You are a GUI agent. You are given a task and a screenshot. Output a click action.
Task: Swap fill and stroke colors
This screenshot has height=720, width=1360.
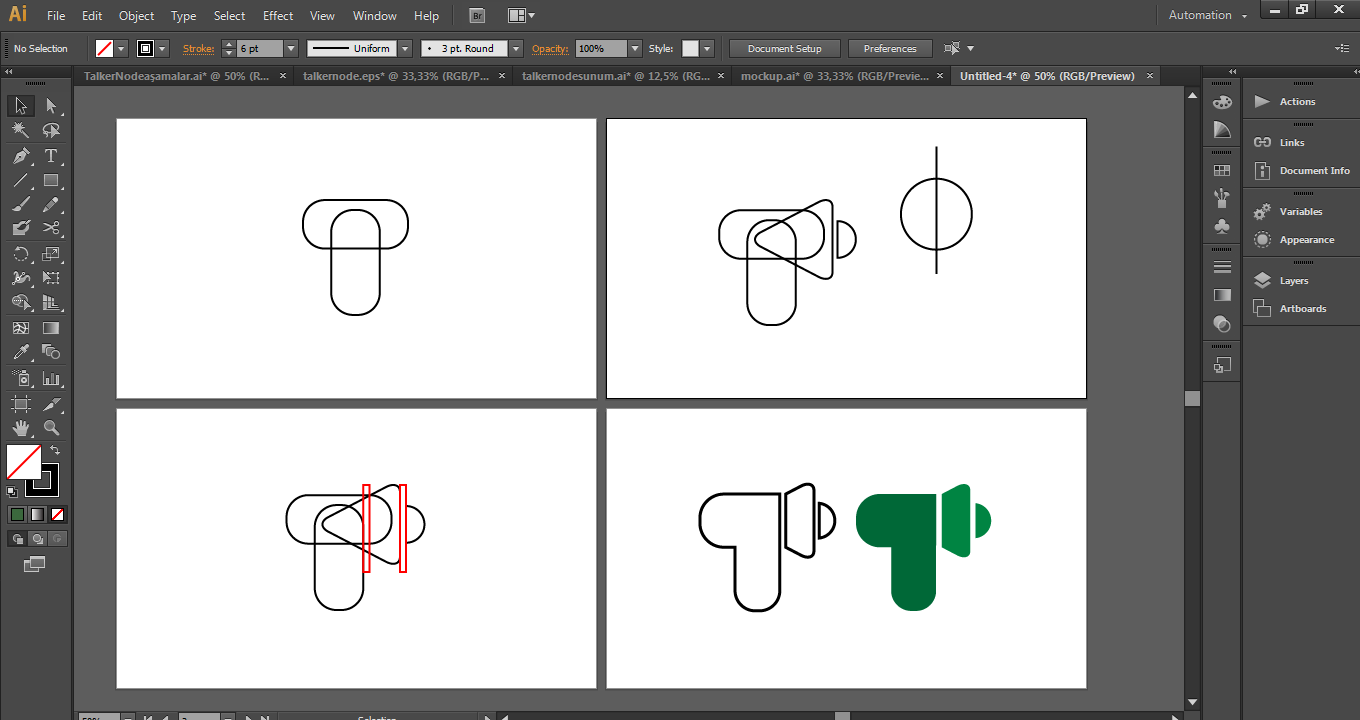click(x=55, y=451)
